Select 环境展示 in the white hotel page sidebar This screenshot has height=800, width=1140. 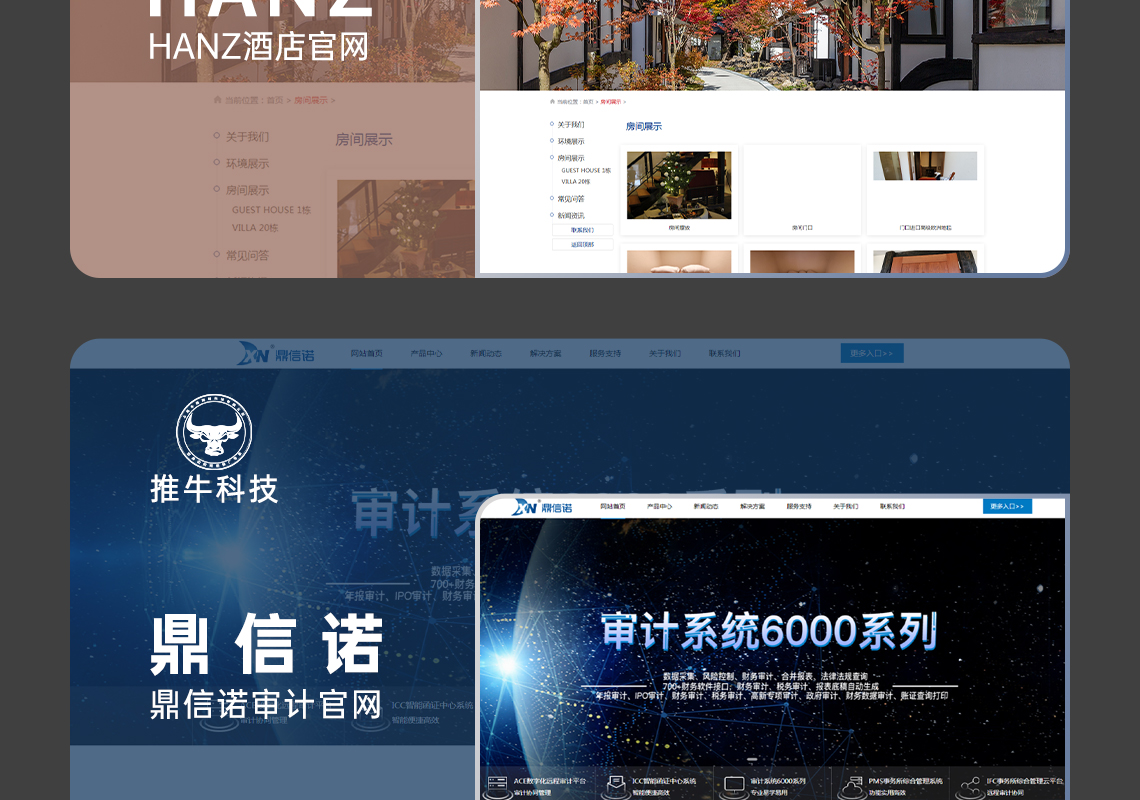coord(571,141)
